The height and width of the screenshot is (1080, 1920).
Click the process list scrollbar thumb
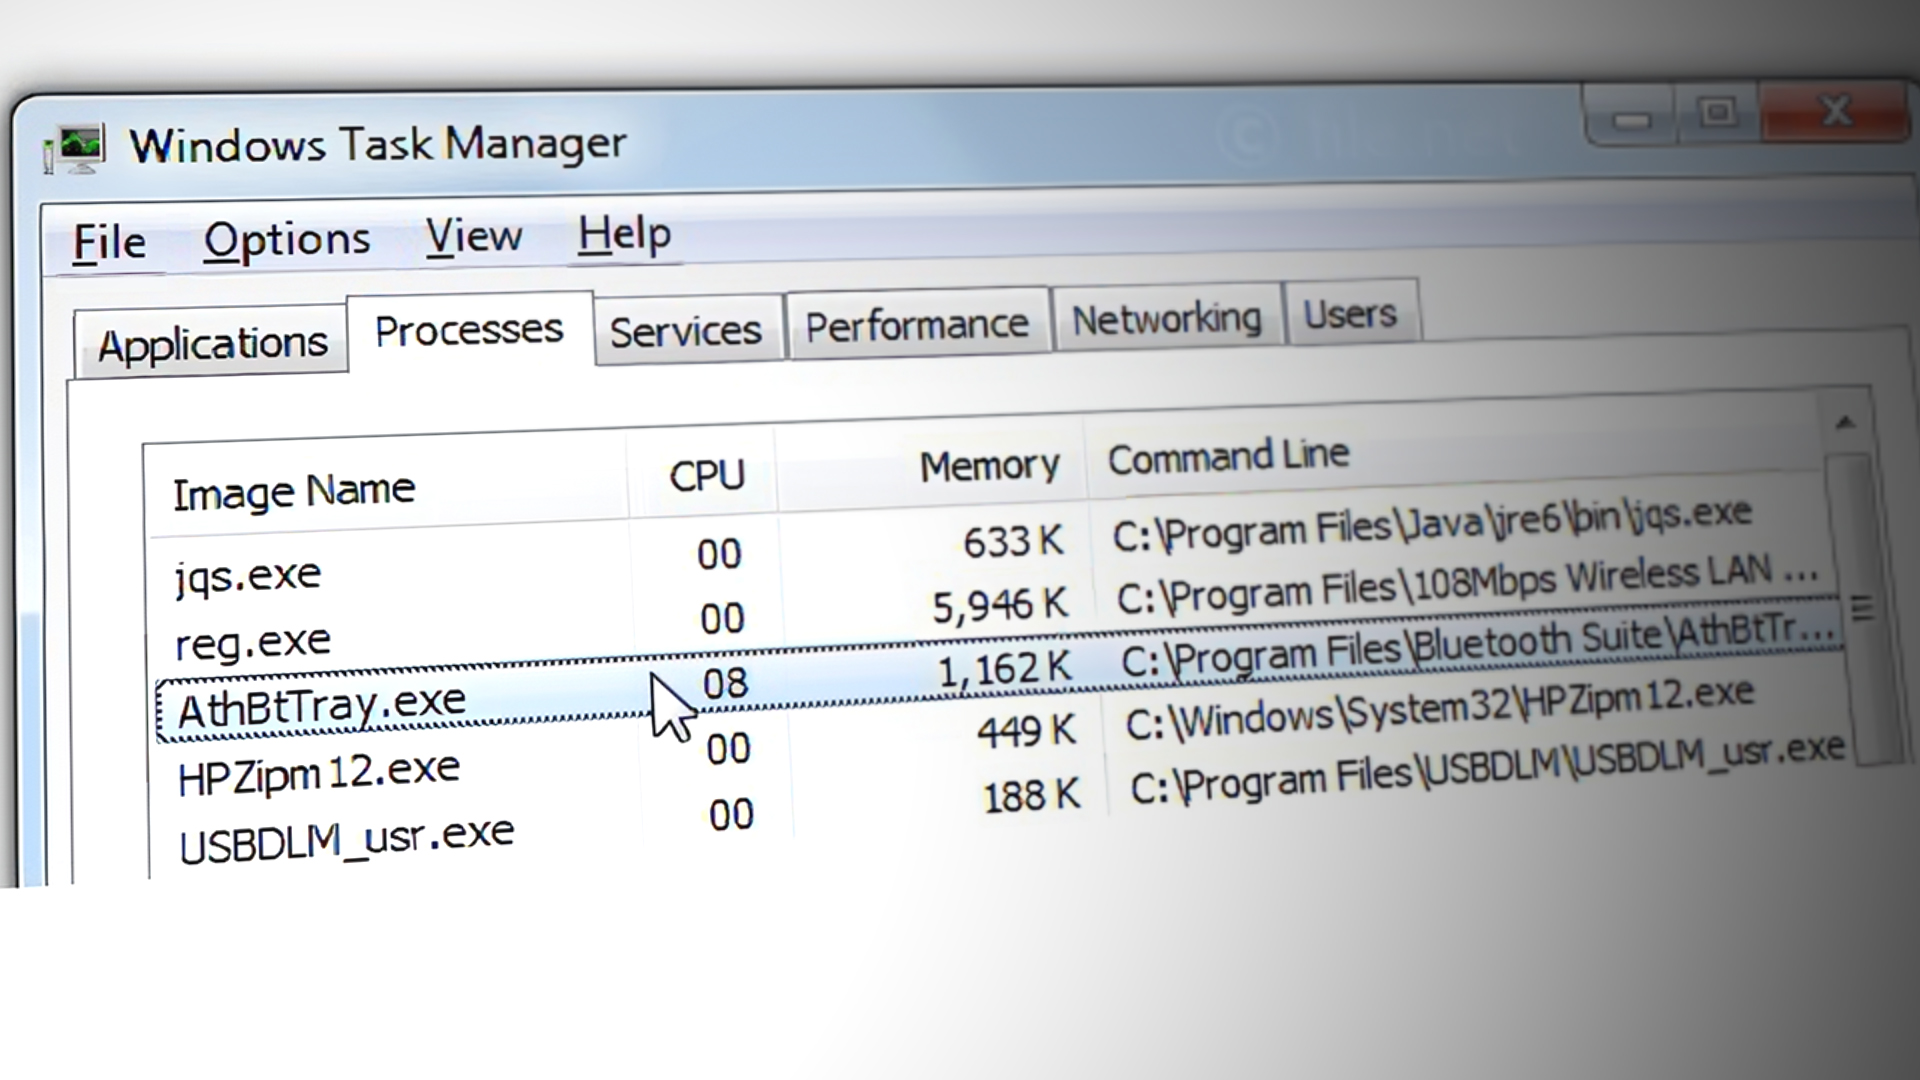point(1860,607)
